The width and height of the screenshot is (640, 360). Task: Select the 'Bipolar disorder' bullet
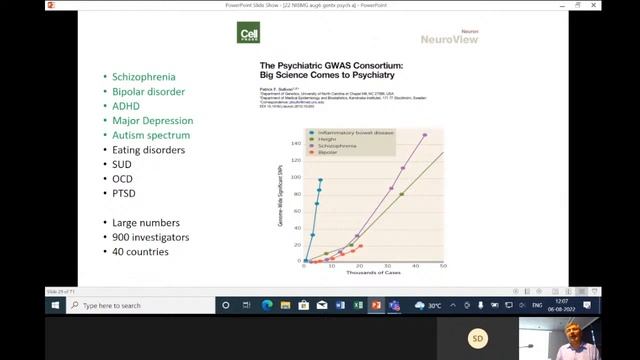(149, 91)
